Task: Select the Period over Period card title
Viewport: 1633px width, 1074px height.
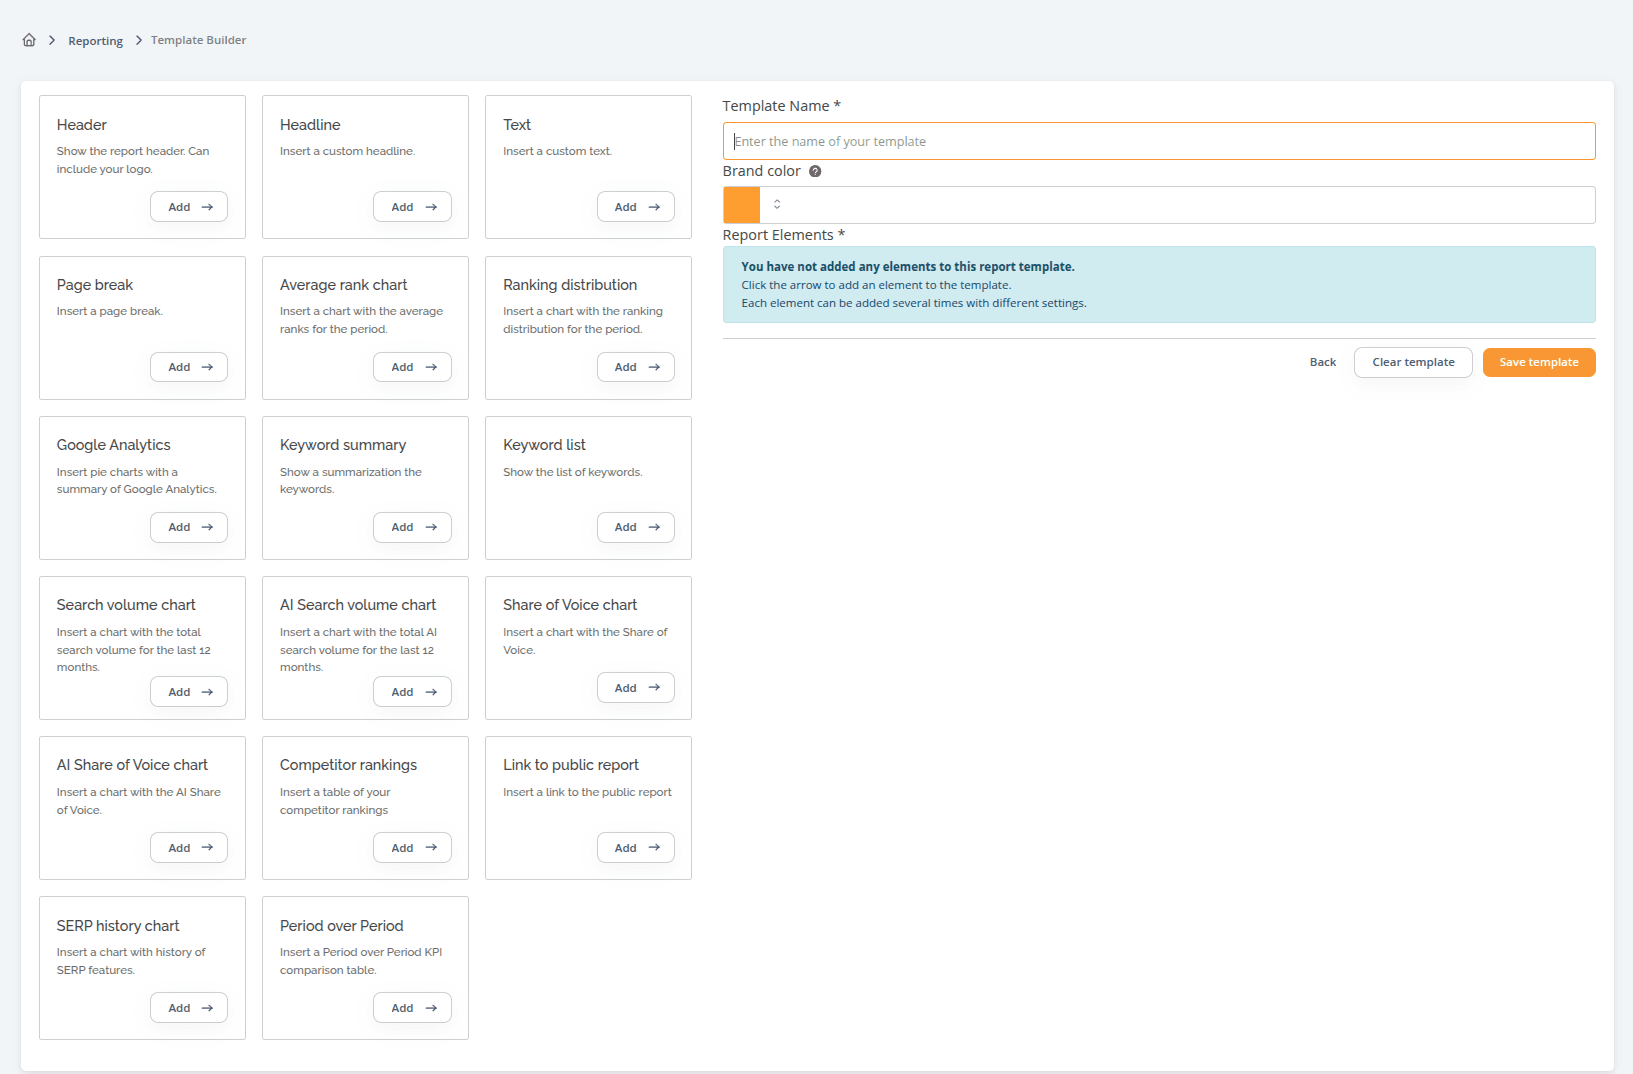Action: point(341,926)
